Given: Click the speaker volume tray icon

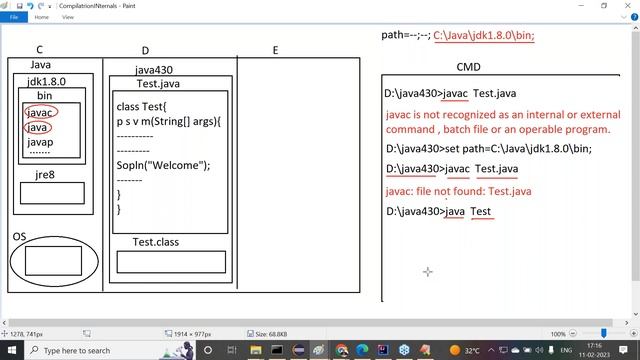Looking at the screenshot, I should coord(539,350).
